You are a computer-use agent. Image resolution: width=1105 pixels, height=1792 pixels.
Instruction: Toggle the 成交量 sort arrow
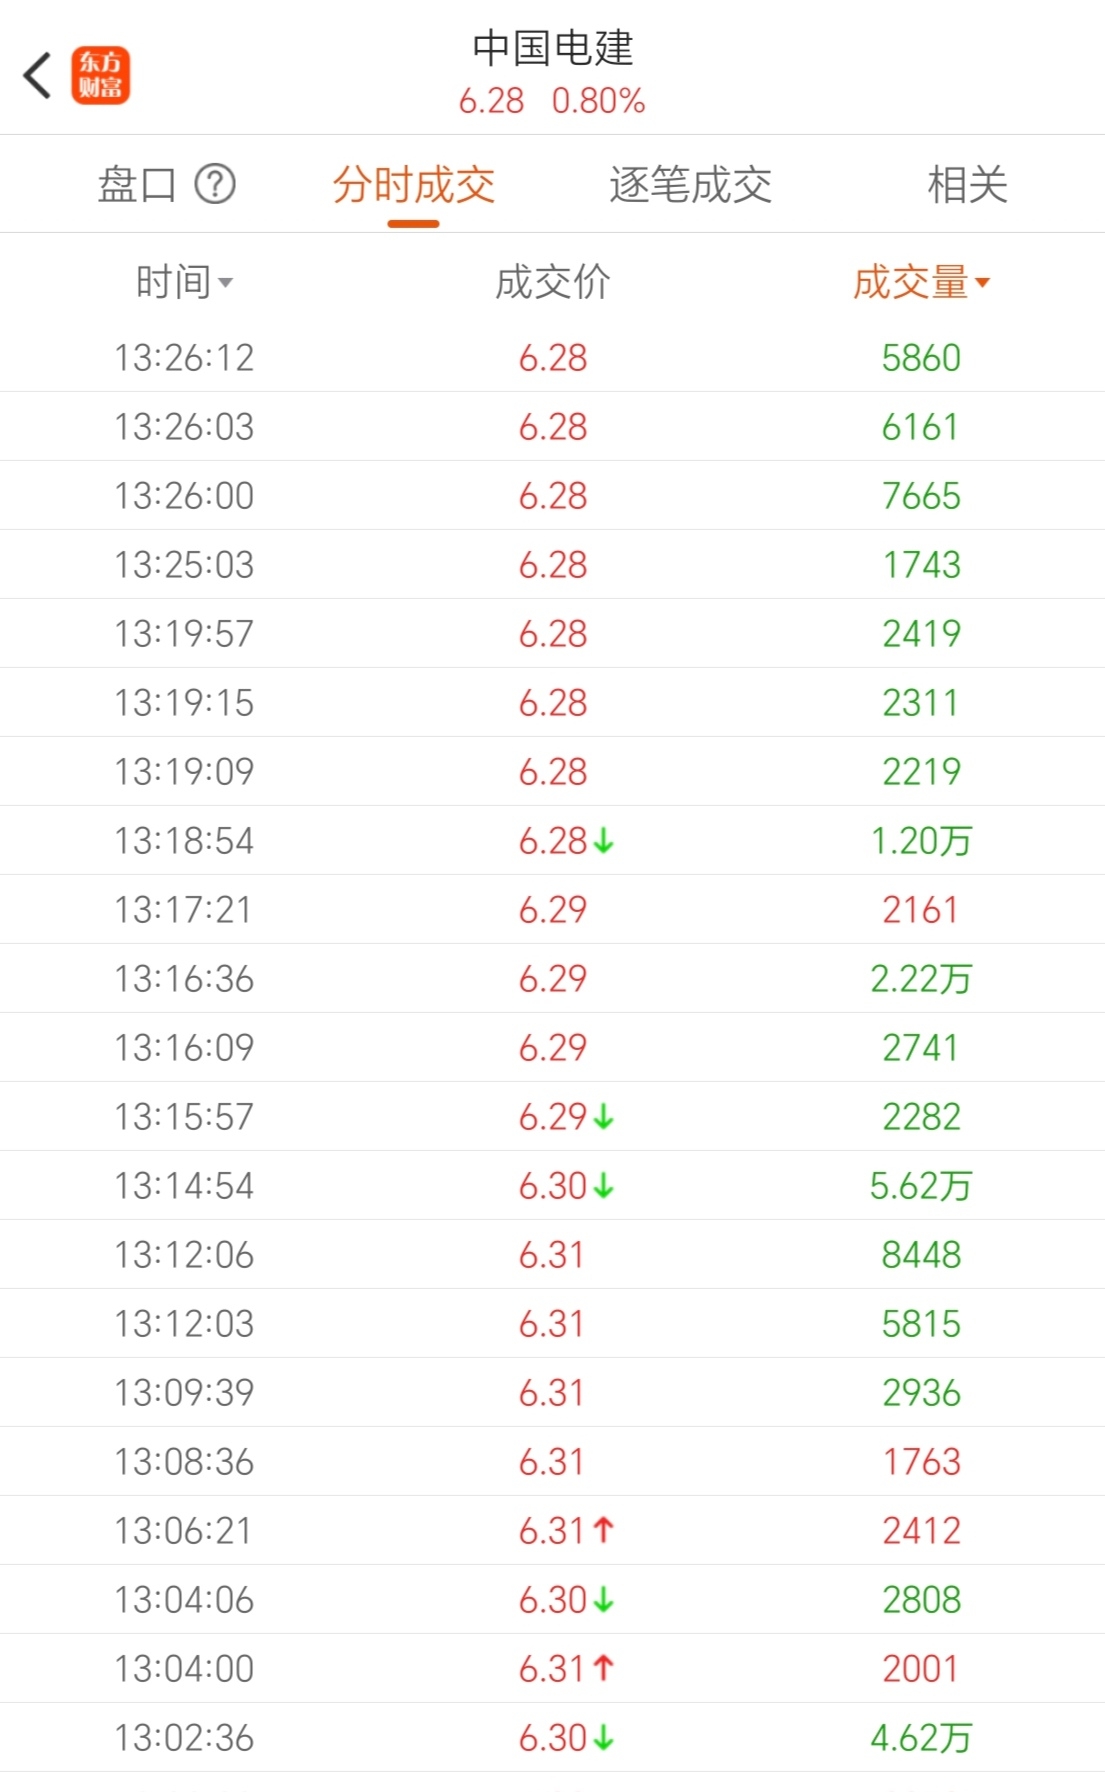(982, 283)
